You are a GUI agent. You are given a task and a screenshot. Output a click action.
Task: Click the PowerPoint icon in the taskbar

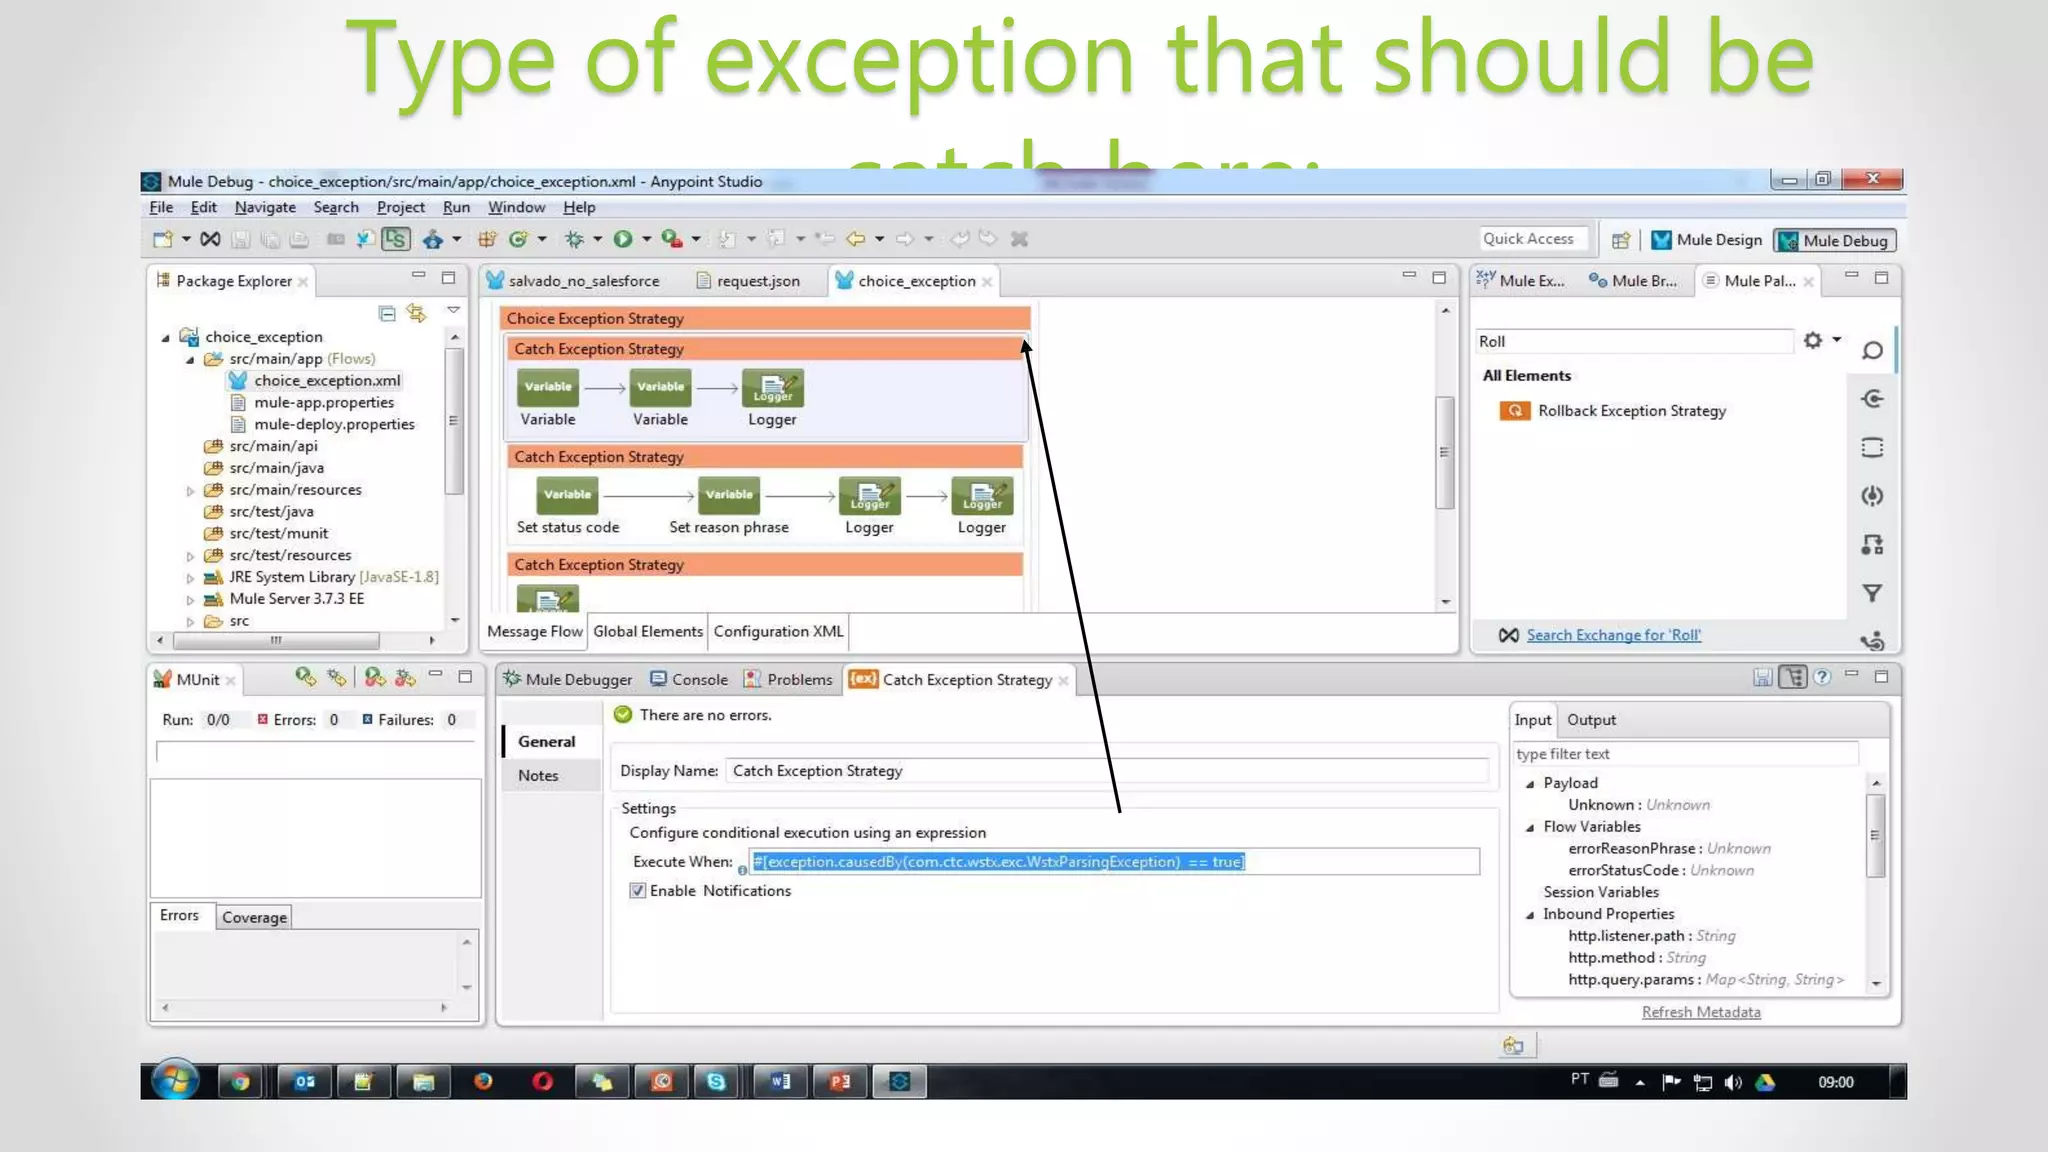click(840, 1081)
